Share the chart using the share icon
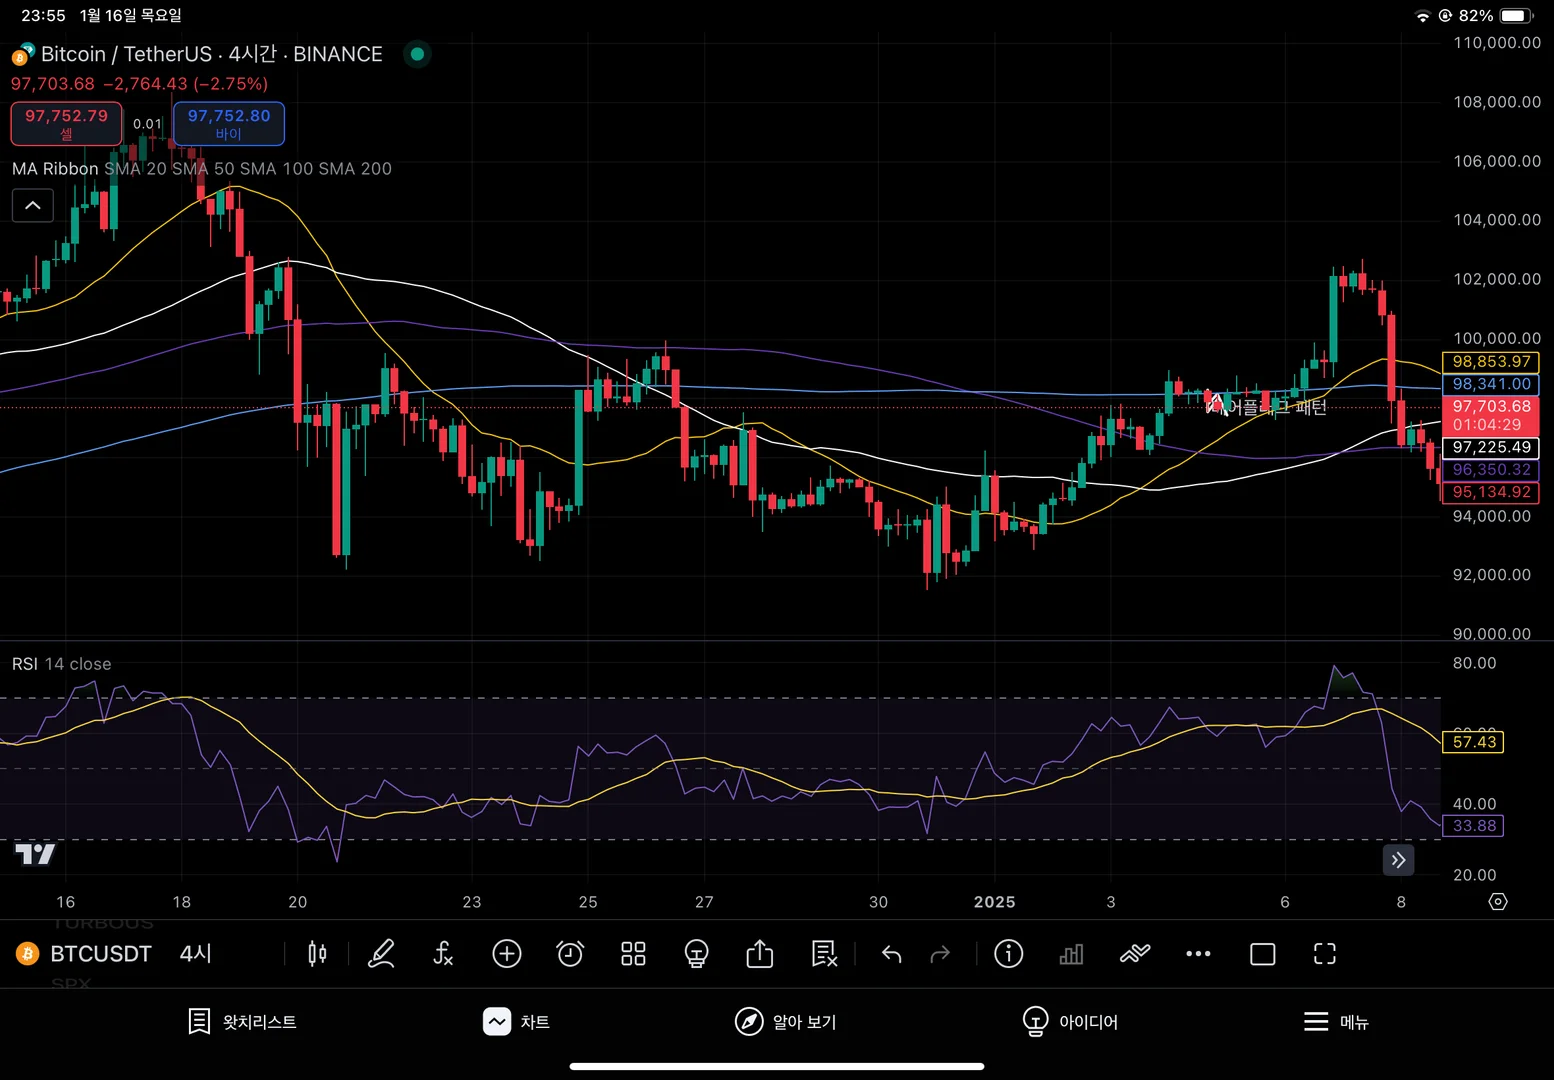 click(760, 954)
